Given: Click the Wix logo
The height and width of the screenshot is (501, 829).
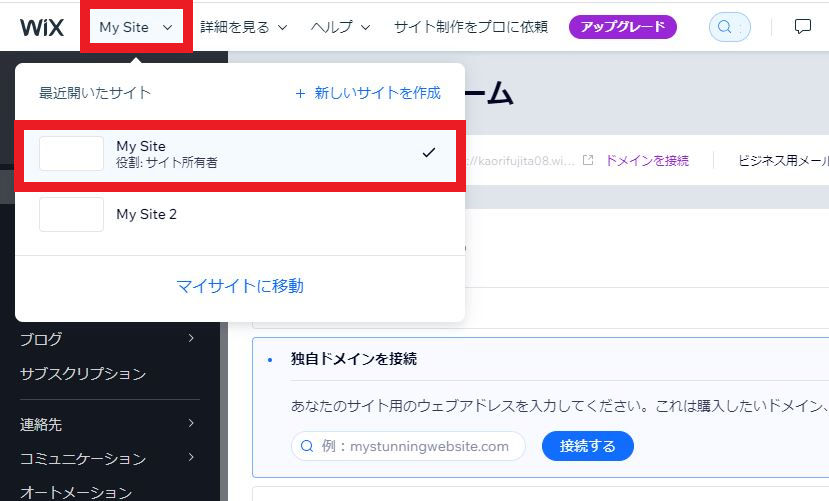Looking at the screenshot, I should point(42,27).
